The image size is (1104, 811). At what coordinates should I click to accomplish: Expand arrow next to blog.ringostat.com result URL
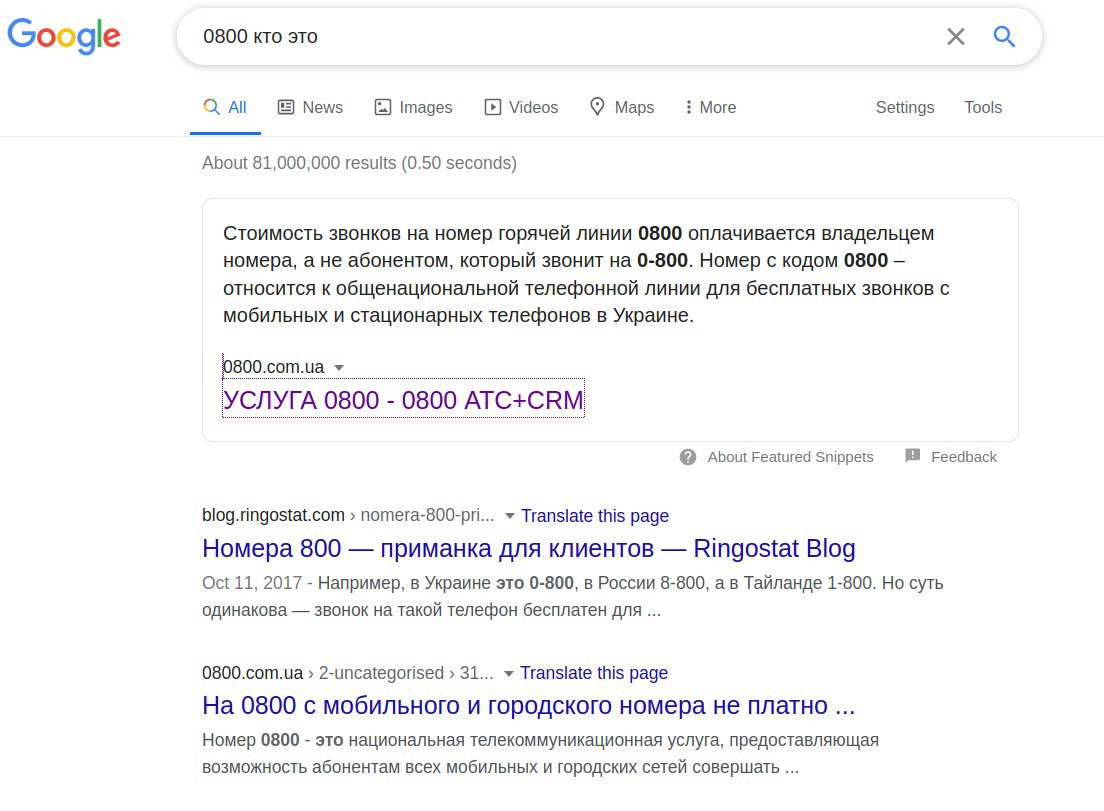click(x=509, y=516)
